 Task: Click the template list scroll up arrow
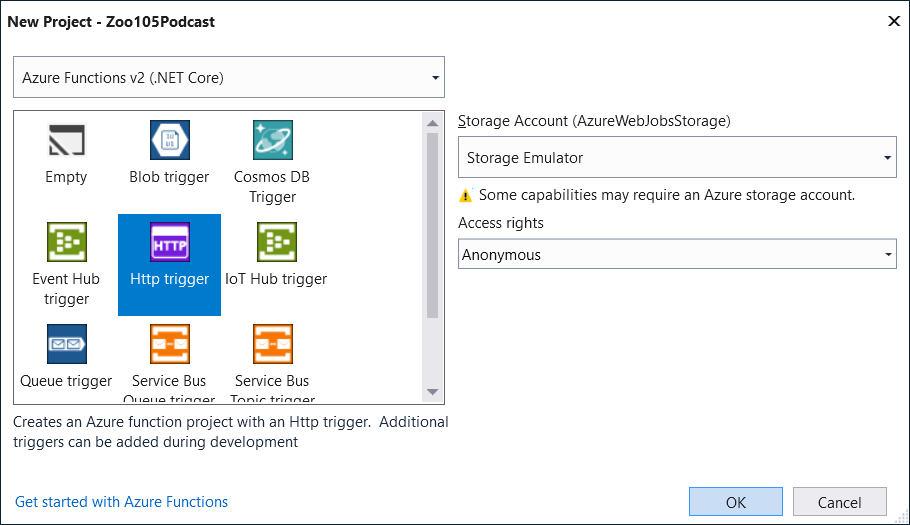[432, 123]
